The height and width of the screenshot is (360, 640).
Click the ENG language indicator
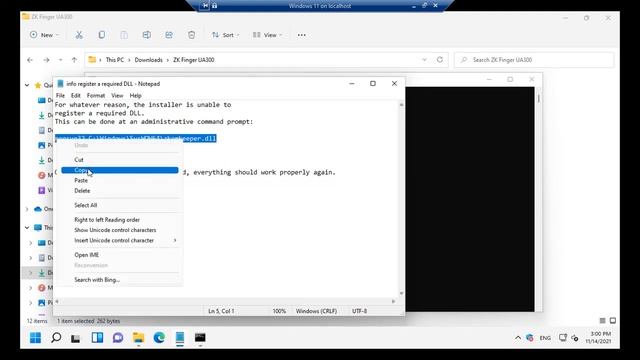coord(545,338)
